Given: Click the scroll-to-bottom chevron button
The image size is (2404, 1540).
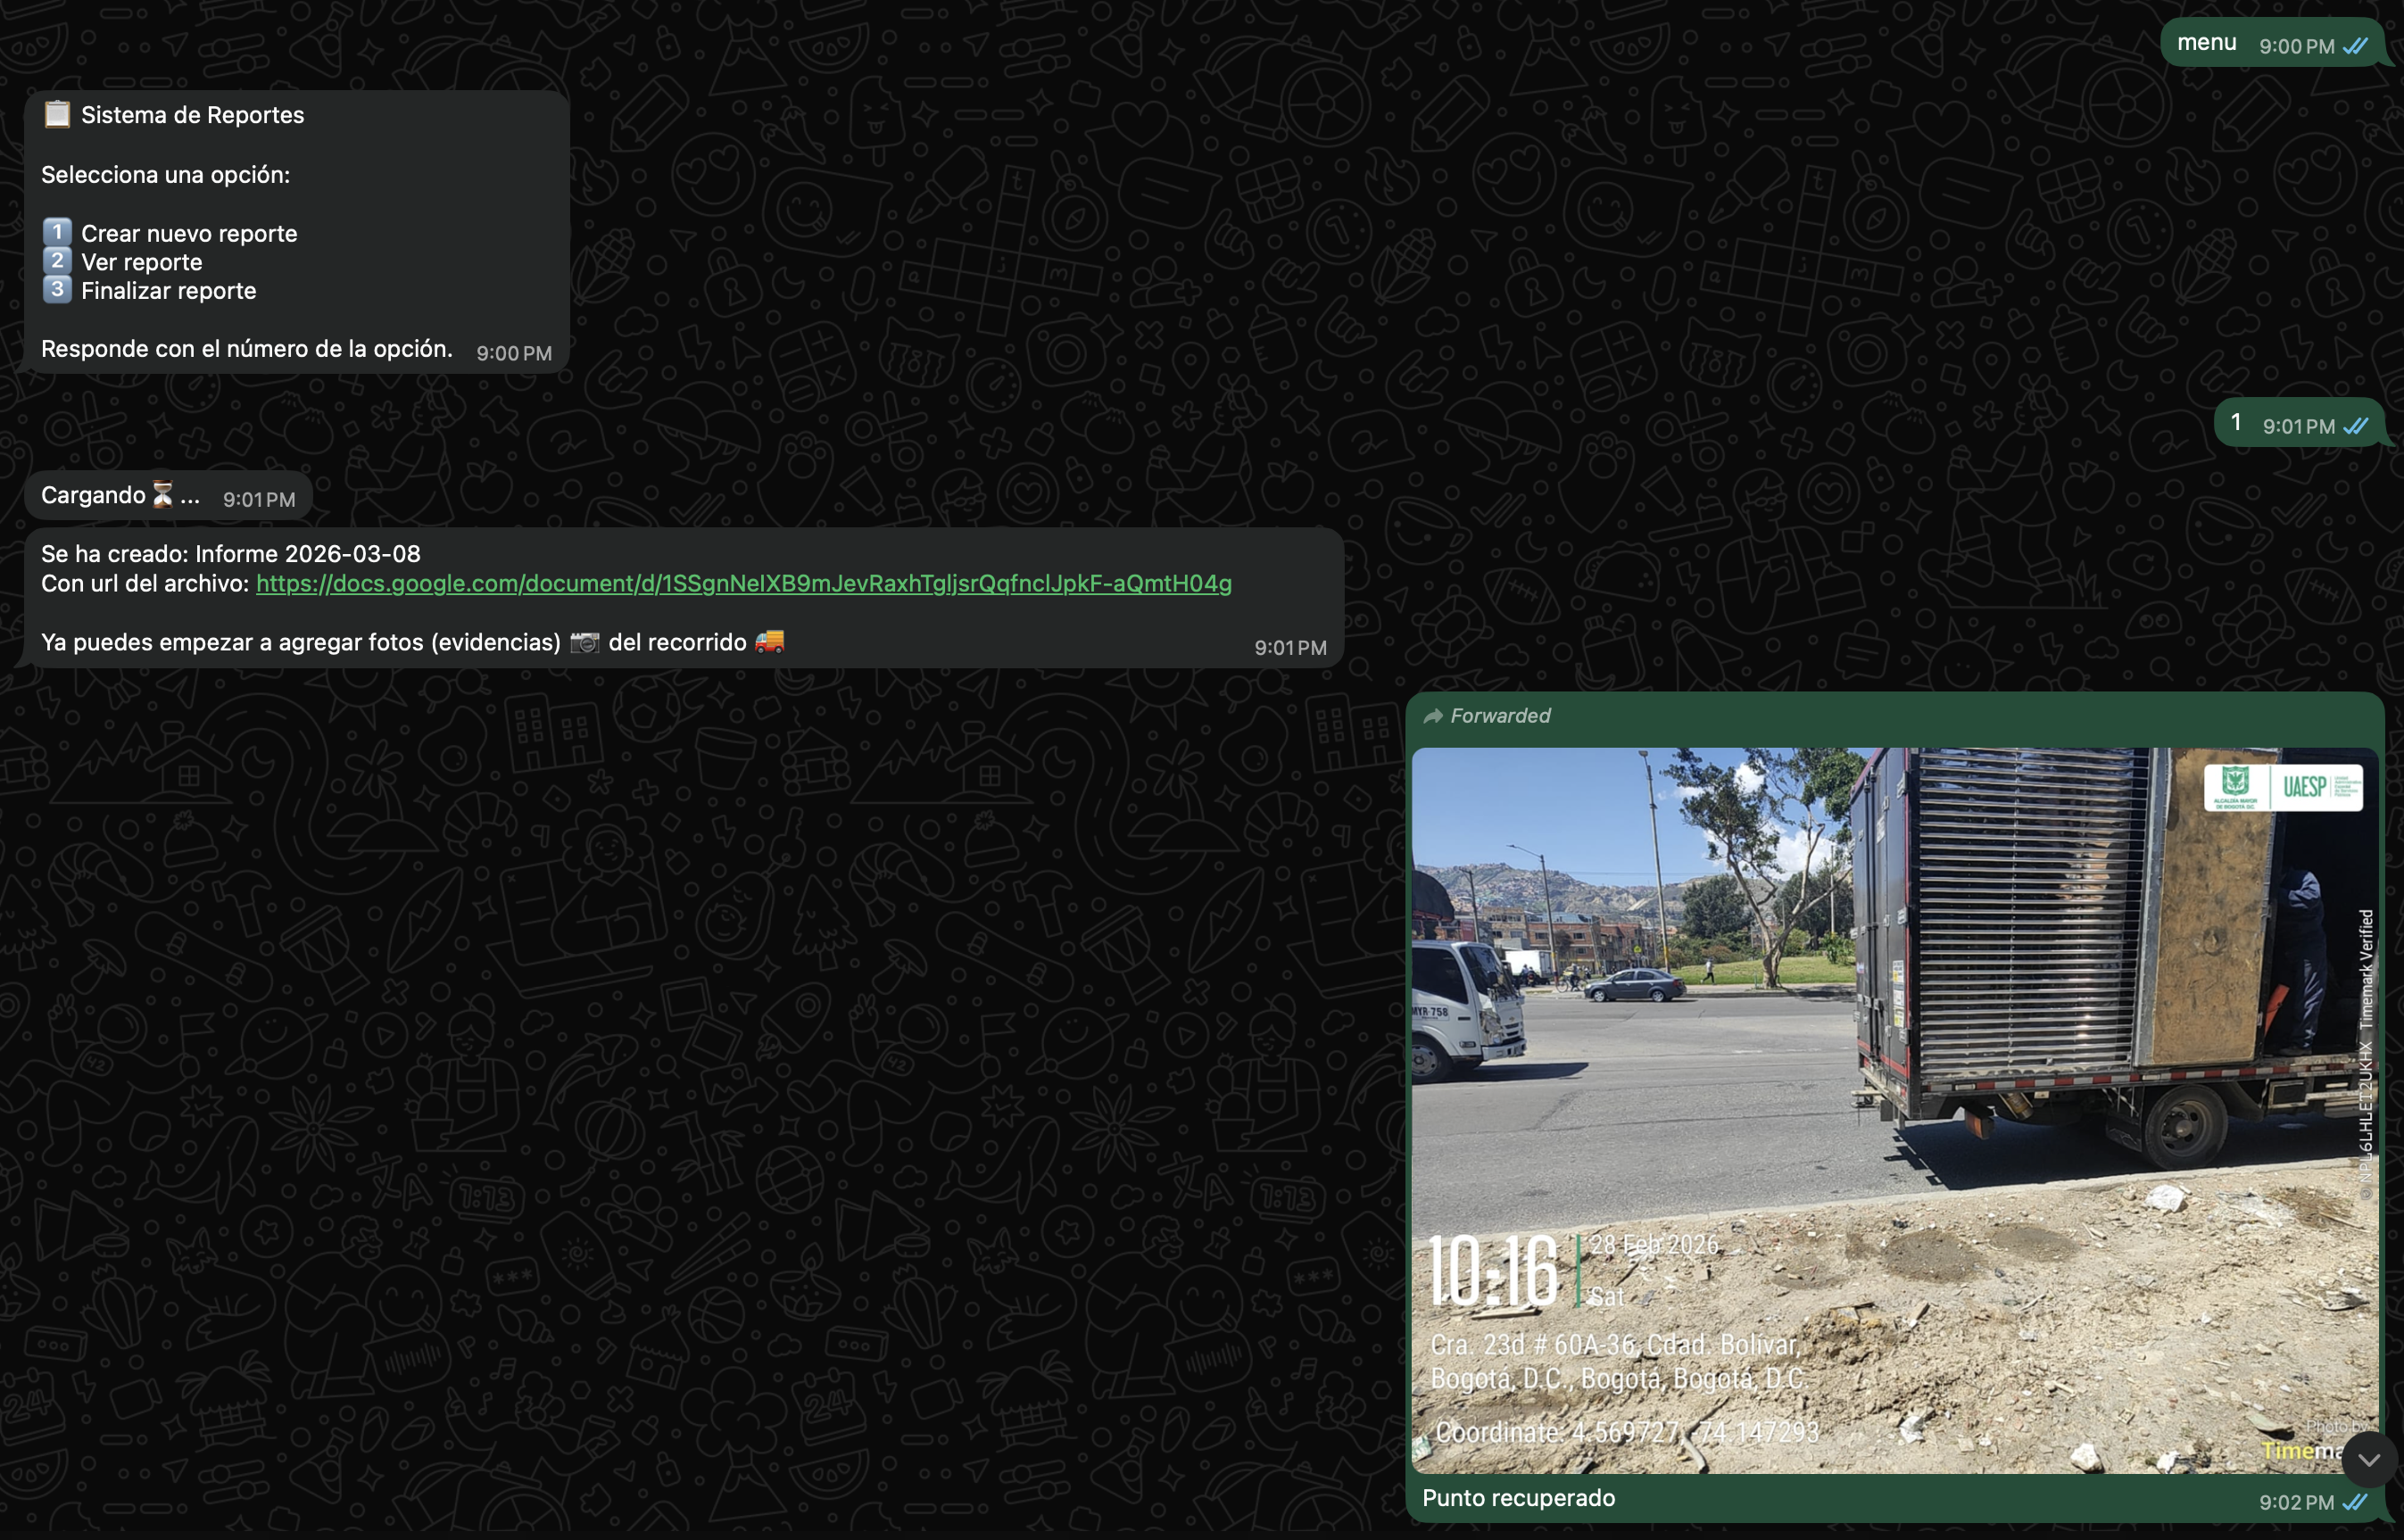Looking at the screenshot, I should 2368,1459.
